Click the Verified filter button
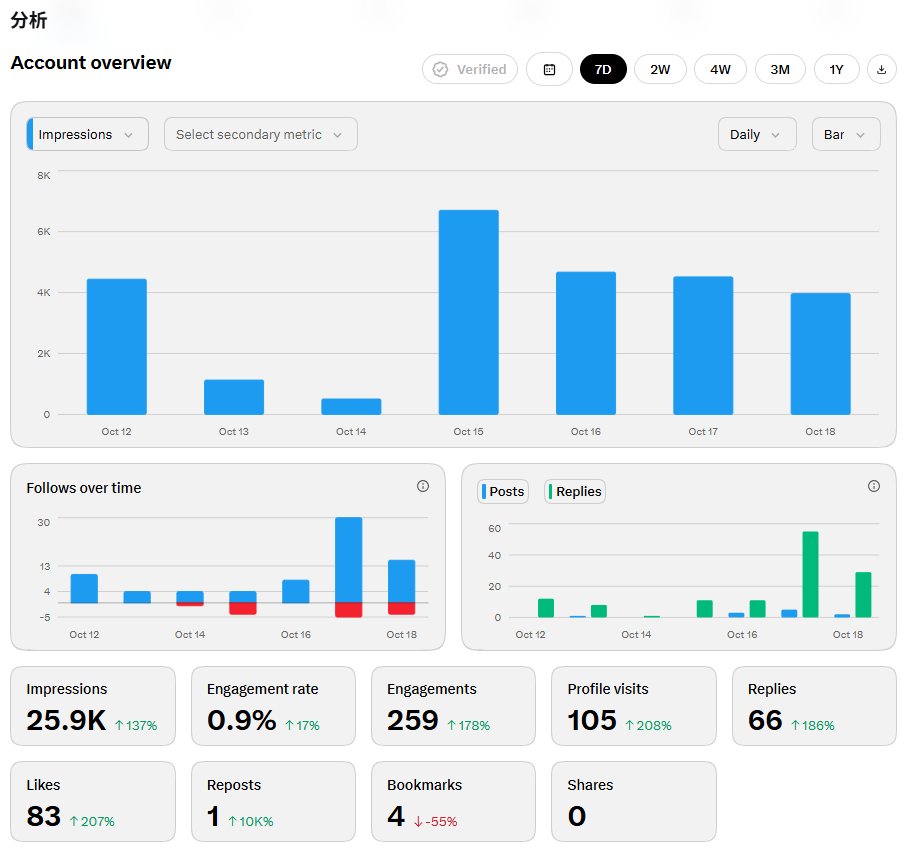The width and height of the screenshot is (910, 860). tap(470, 70)
